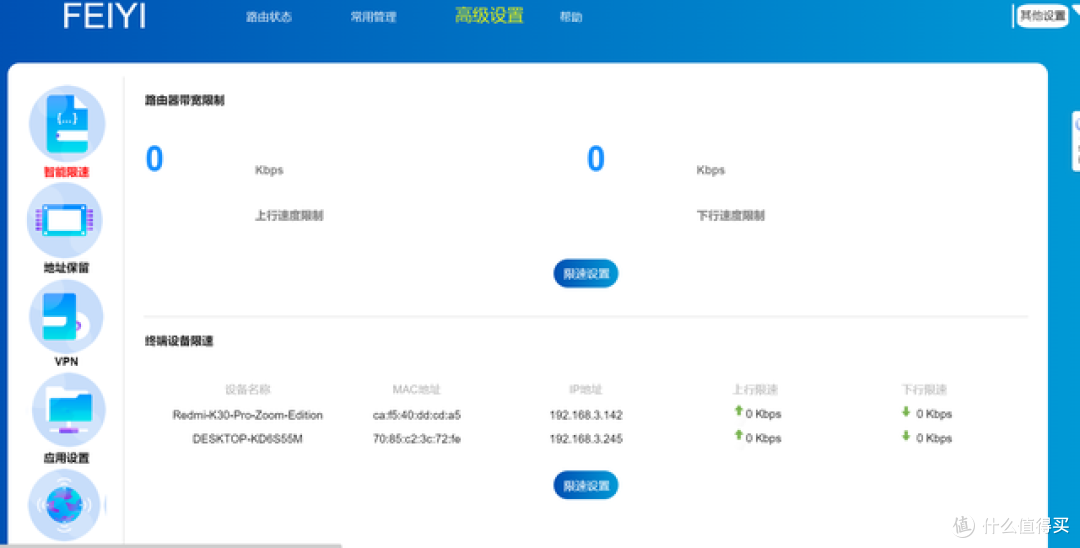Viewport: 1080px width, 548px height.
Task: Click the 路由器带宽限制 heading
Action: click(x=185, y=101)
